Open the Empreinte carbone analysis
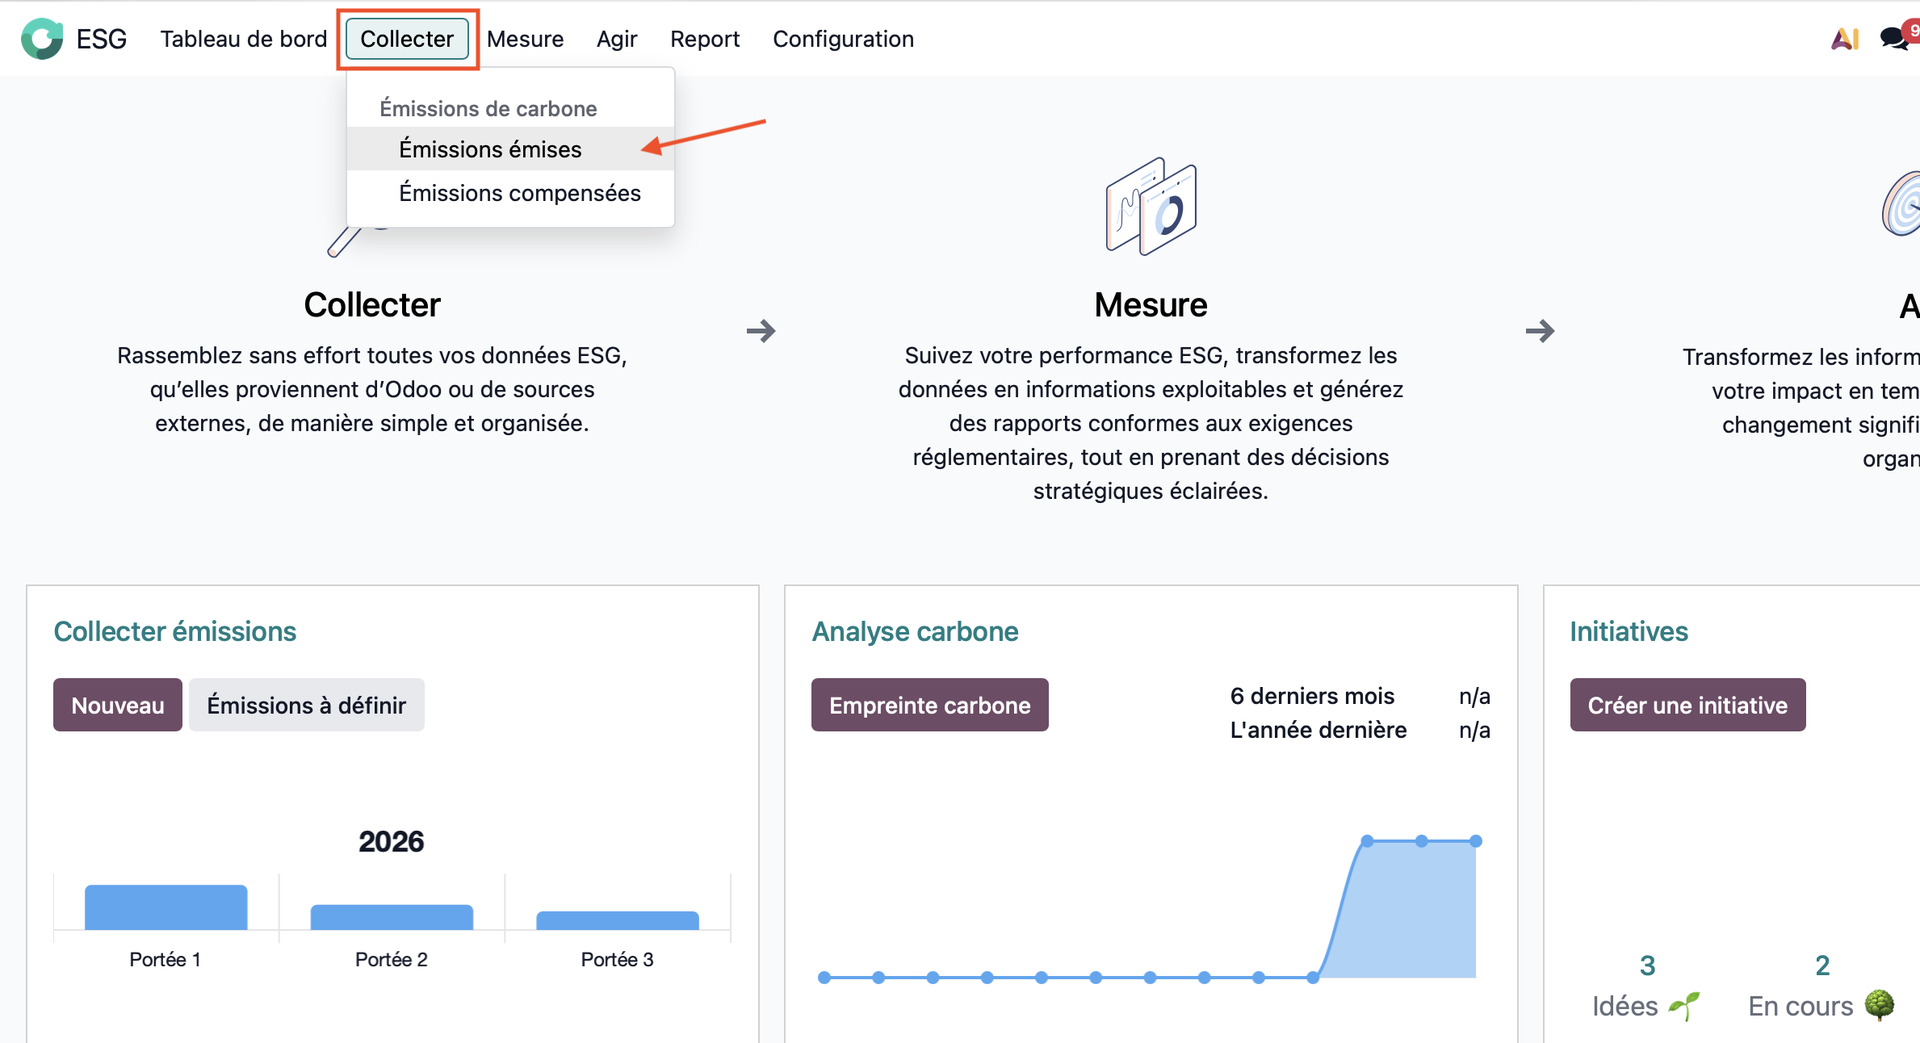Viewport: 1920px width, 1043px height. tap(929, 705)
